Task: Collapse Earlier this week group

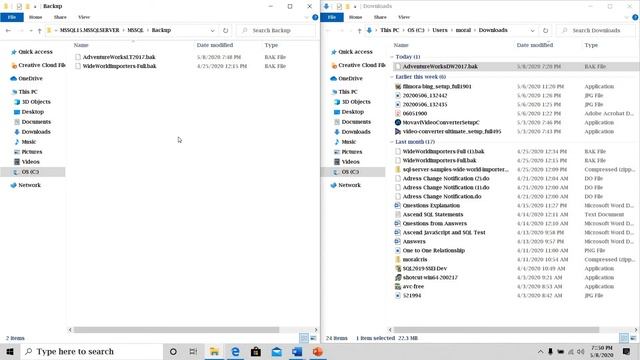Action: (x=392, y=77)
